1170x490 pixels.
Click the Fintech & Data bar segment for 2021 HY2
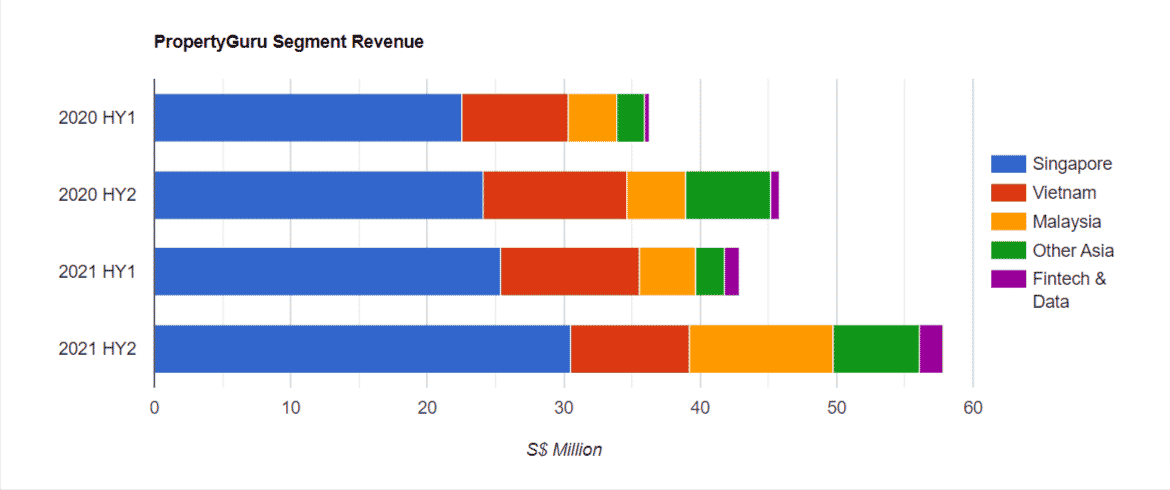pyautogui.click(x=931, y=348)
